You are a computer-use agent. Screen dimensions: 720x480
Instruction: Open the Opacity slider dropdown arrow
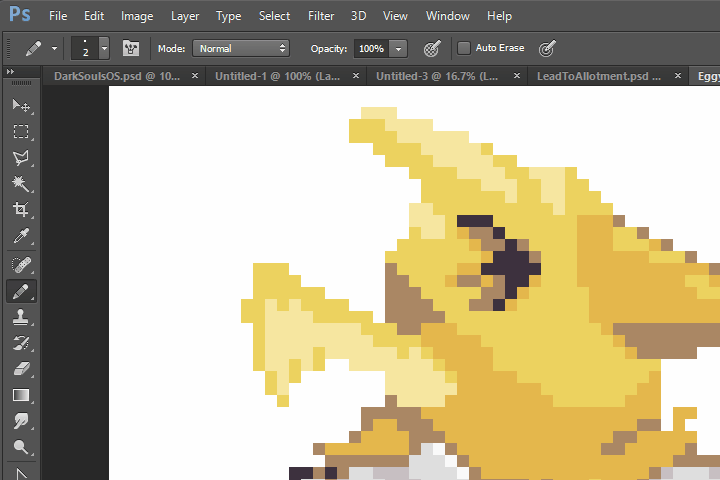398,48
